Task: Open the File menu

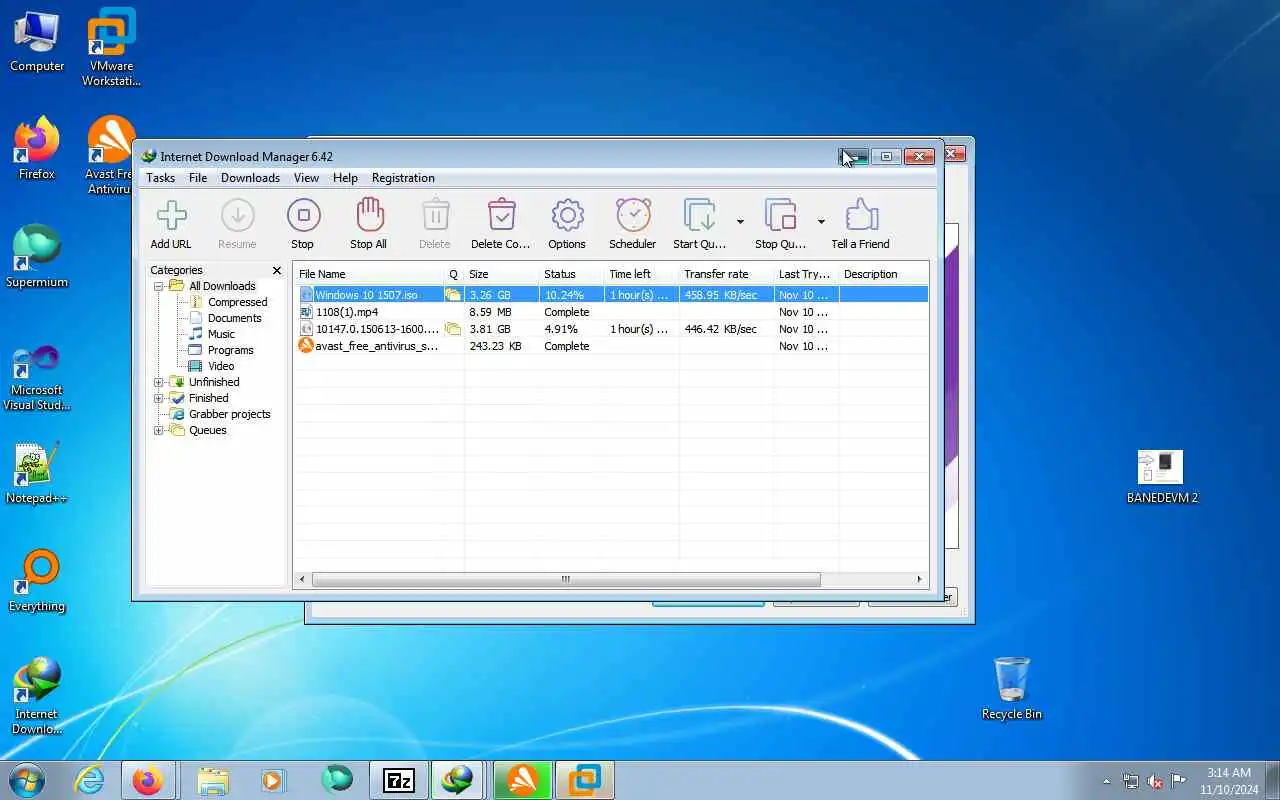Action: click(198, 178)
